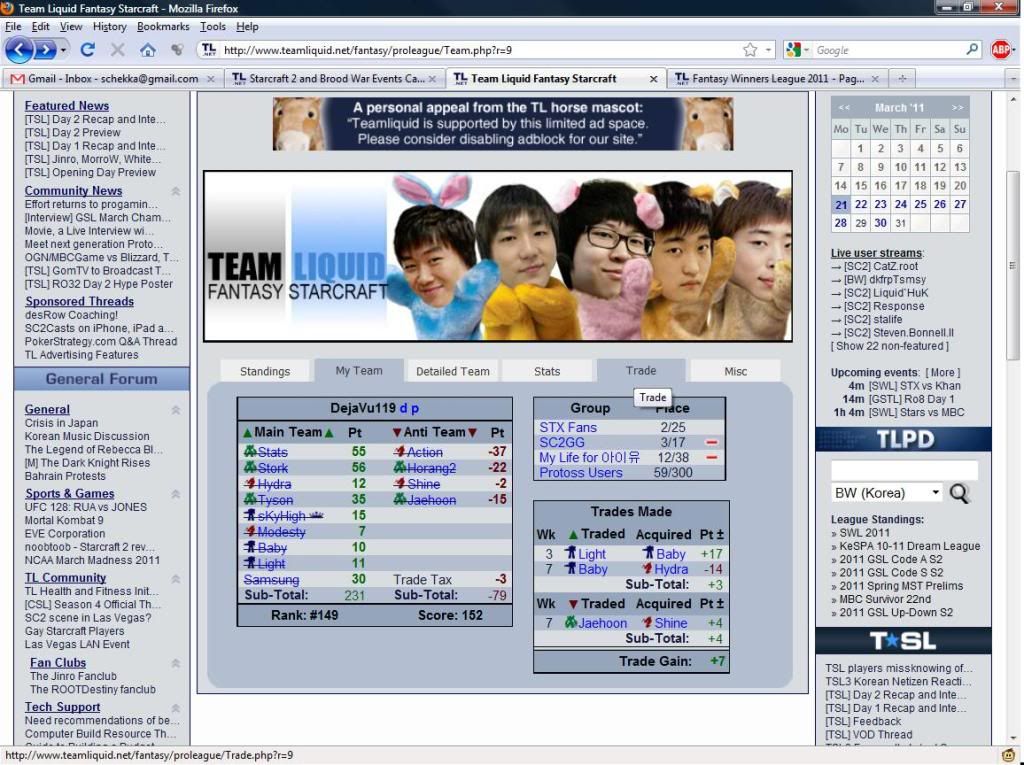
Task: Click the TLPD search text field
Action: pyautogui.click(x=904, y=470)
